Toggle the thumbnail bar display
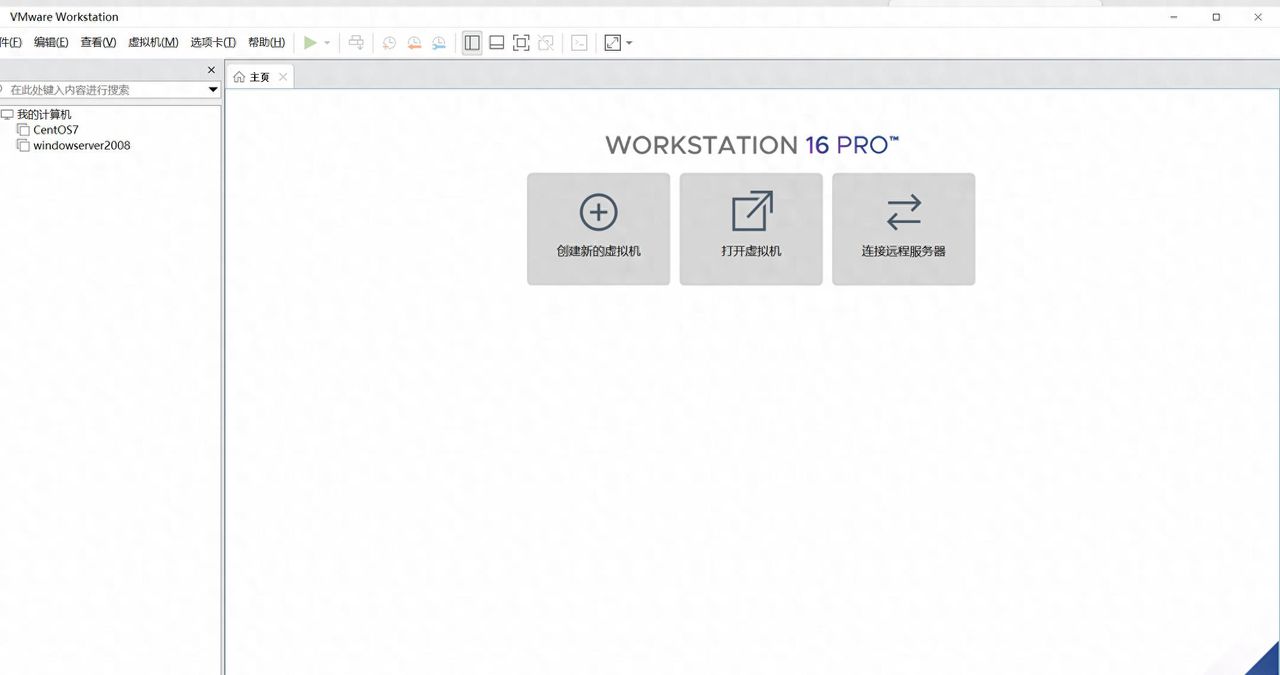 (x=496, y=42)
